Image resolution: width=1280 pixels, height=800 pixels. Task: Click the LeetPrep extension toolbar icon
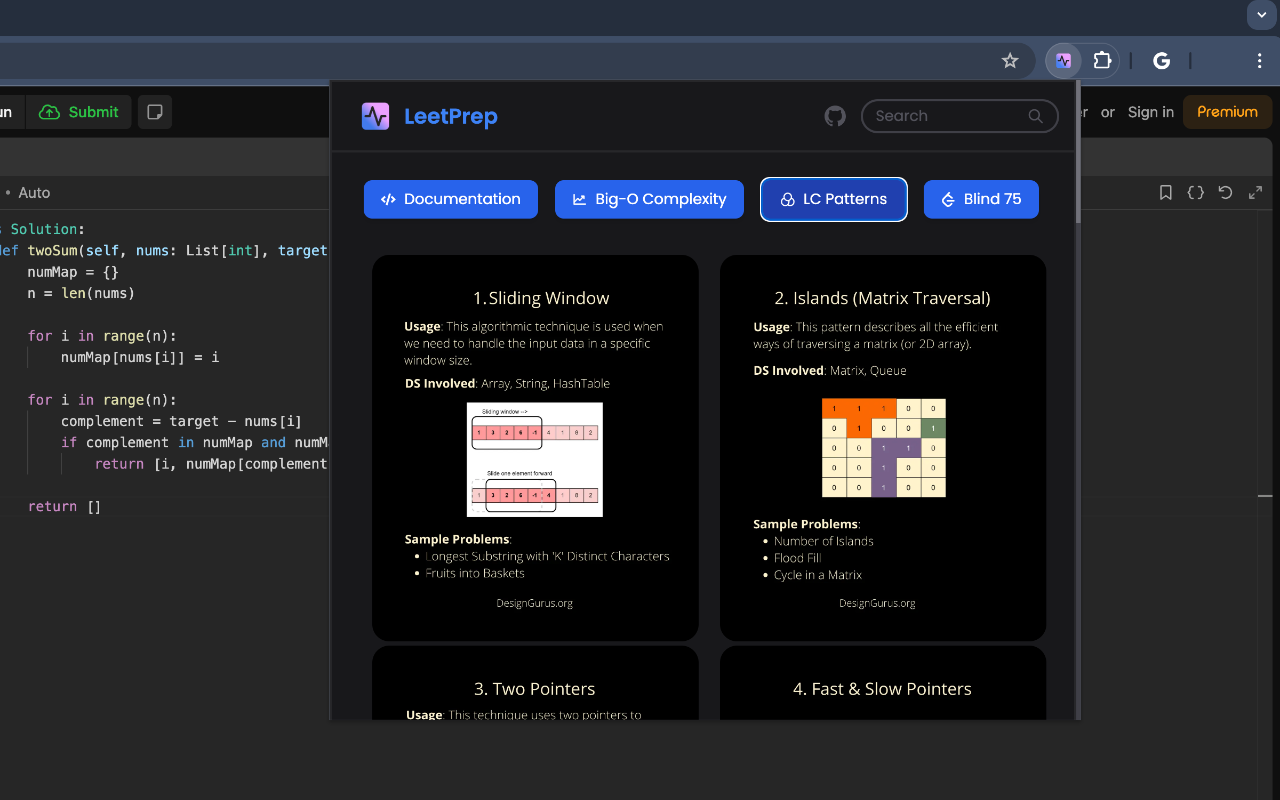point(1062,60)
